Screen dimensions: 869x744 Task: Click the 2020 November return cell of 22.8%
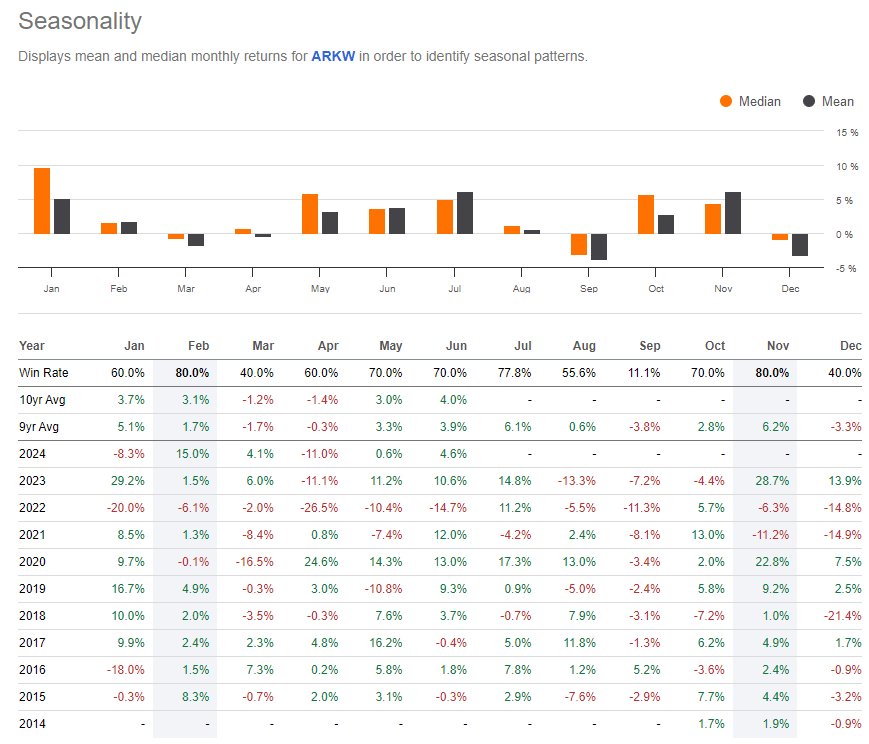(x=772, y=561)
